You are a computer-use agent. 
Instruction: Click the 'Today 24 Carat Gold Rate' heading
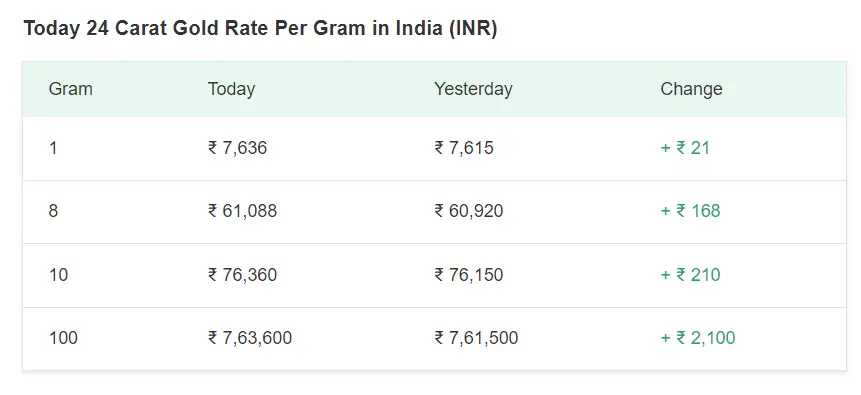click(260, 29)
